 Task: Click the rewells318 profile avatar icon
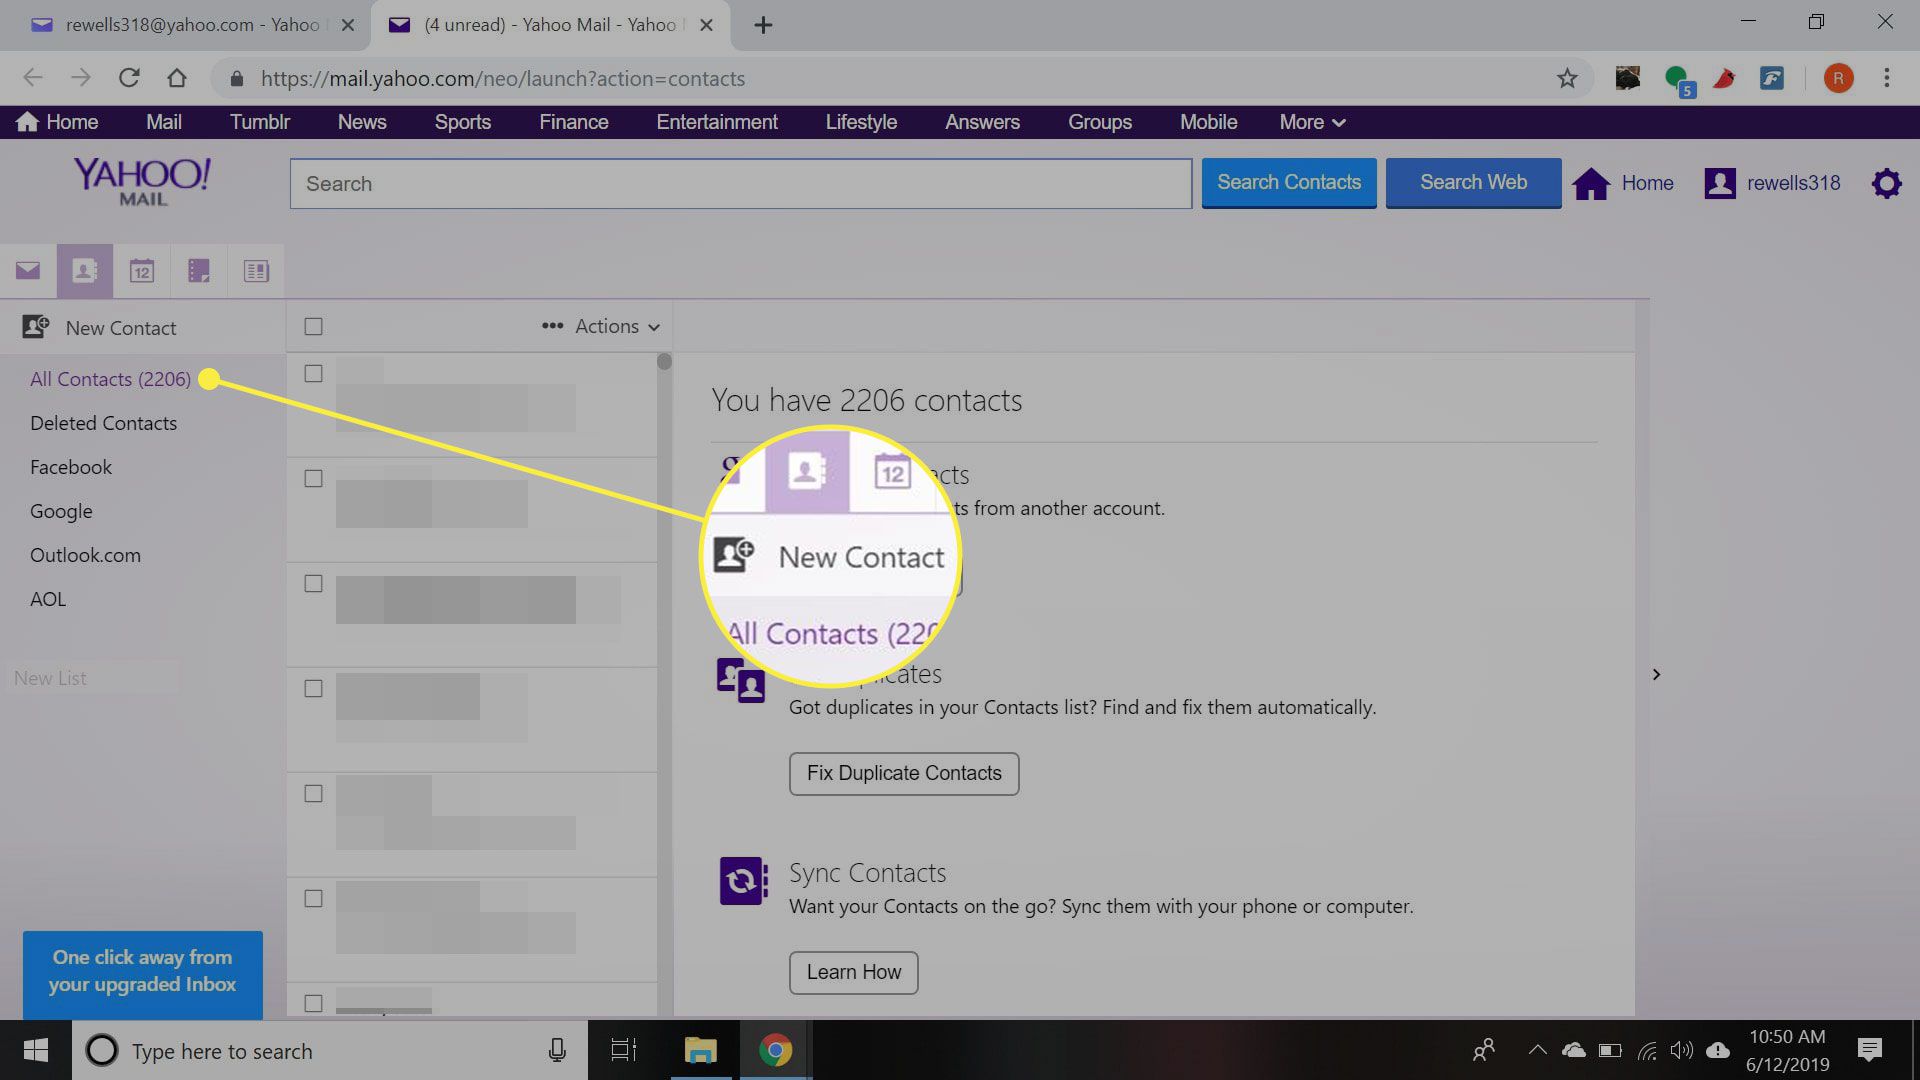click(x=1719, y=183)
